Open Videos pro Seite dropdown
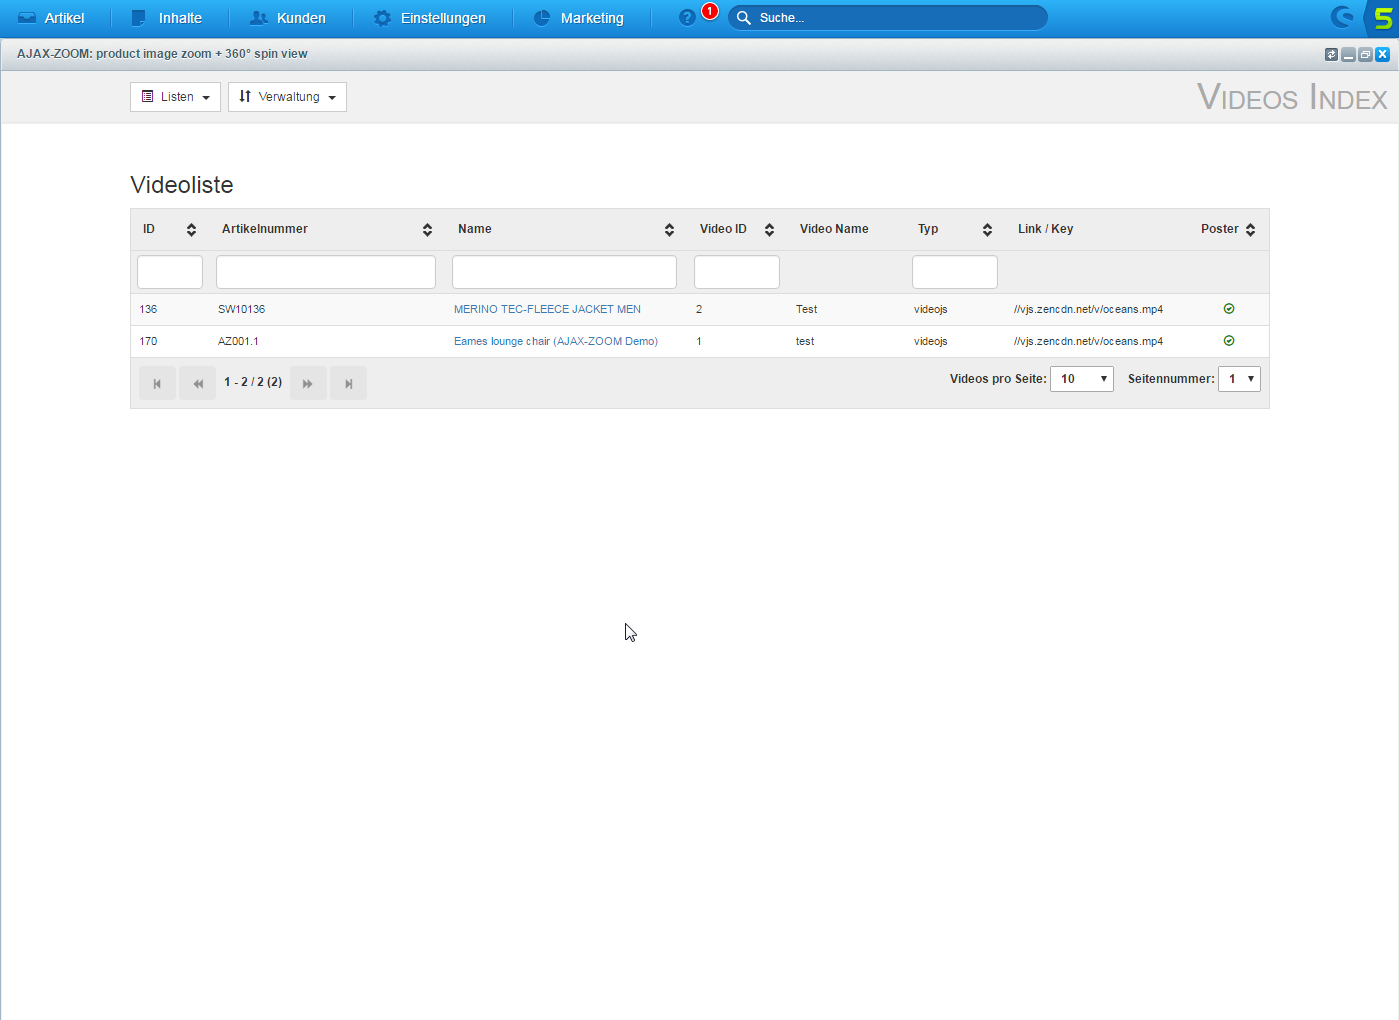The height and width of the screenshot is (1020, 1399). [x=1082, y=379]
